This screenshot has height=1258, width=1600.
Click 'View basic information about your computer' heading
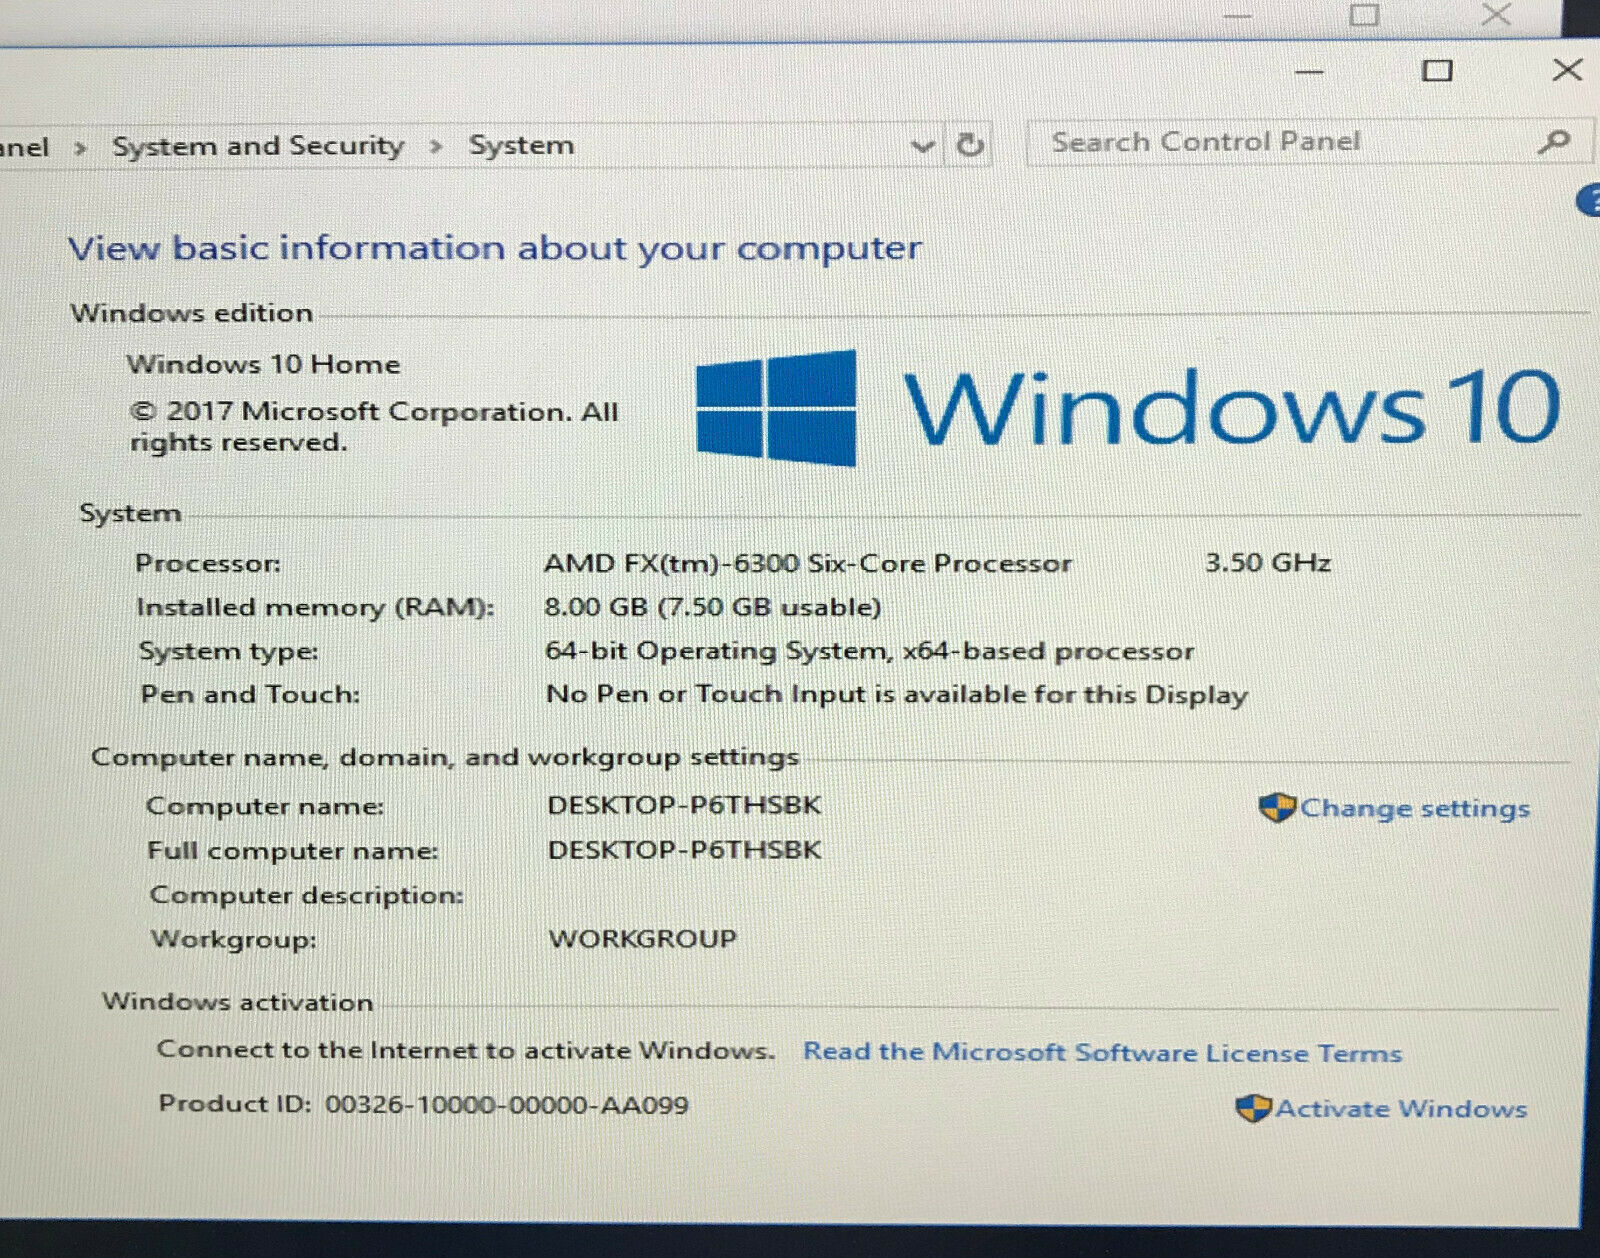495,249
